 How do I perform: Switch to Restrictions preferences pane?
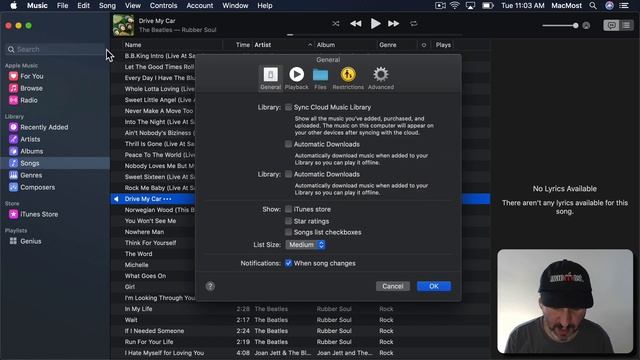348,78
